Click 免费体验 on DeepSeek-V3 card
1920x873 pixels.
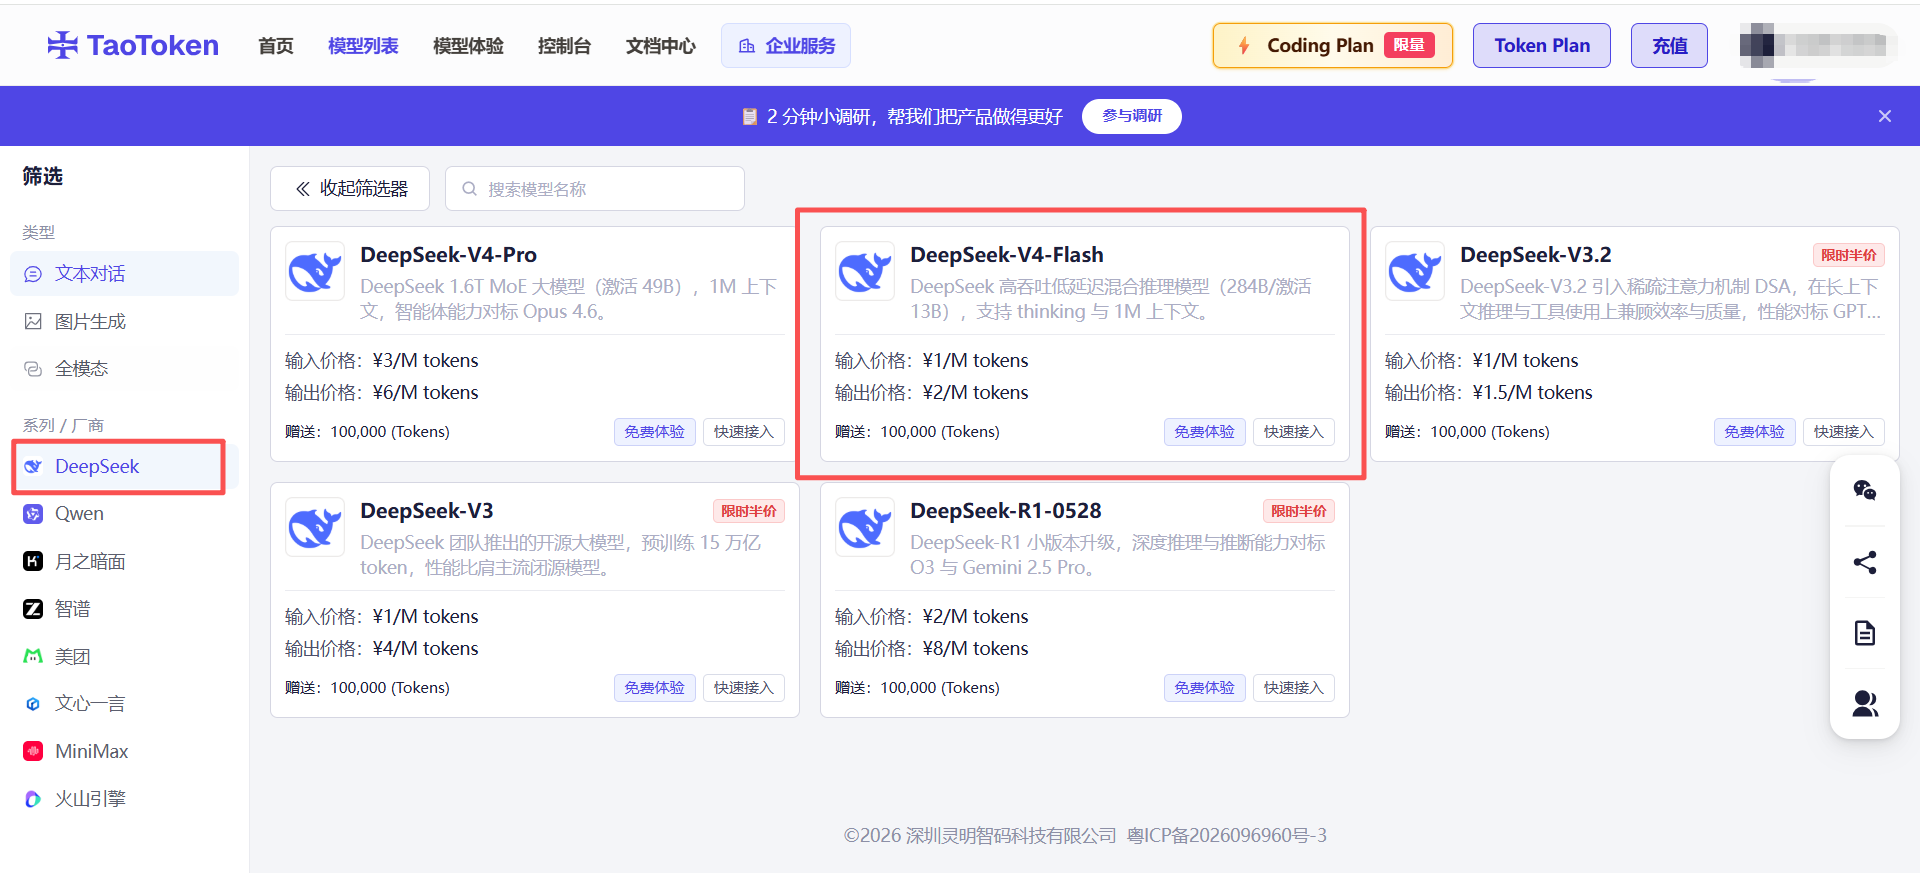[x=655, y=688]
